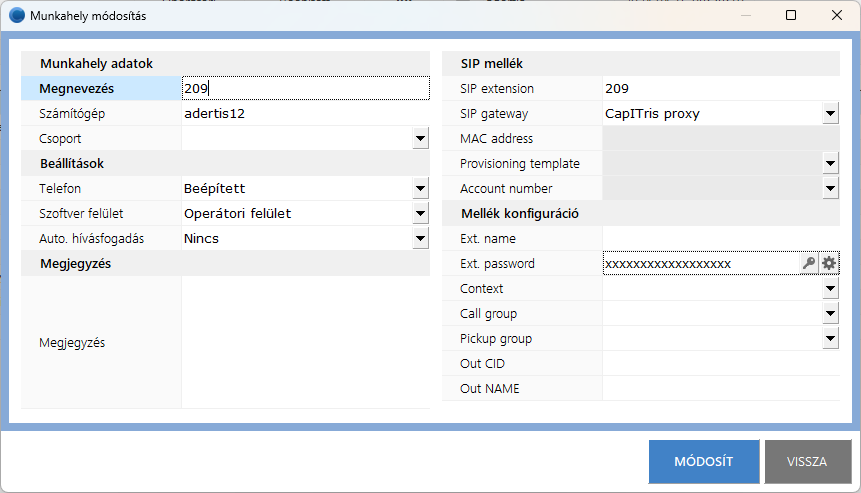Click the application icon in title bar
This screenshot has width=861, height=493.
[x=17, y=15]
